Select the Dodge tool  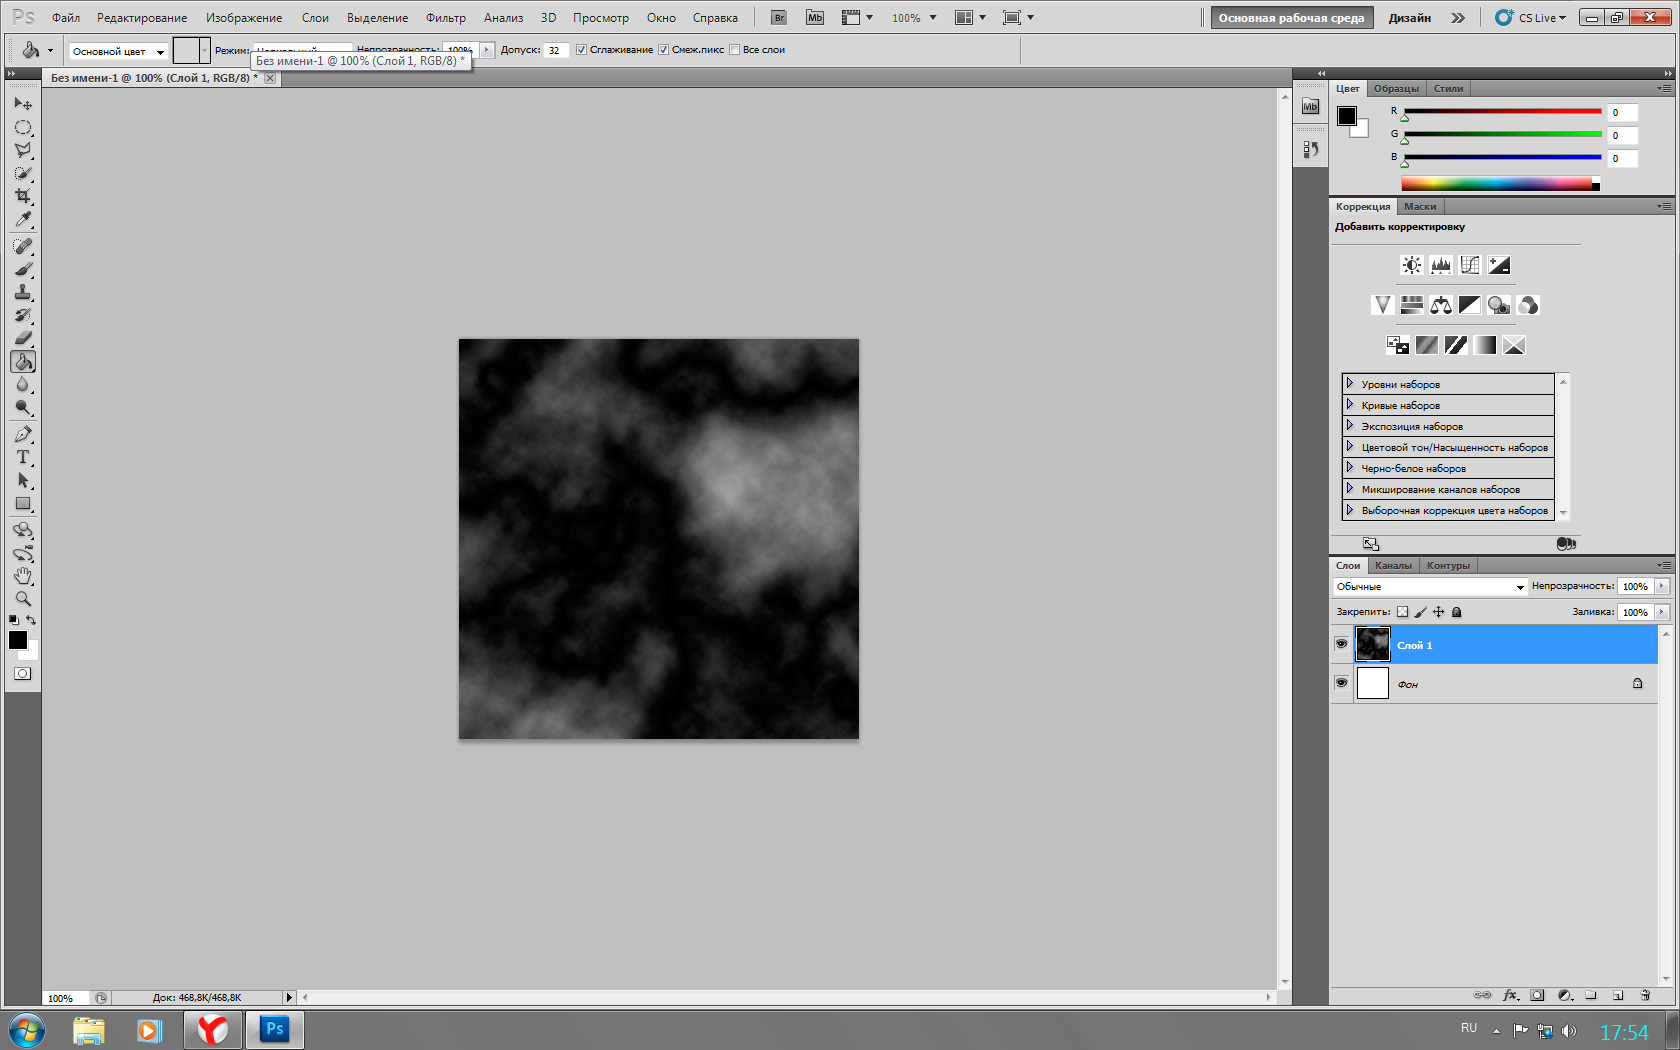point(23,408)
